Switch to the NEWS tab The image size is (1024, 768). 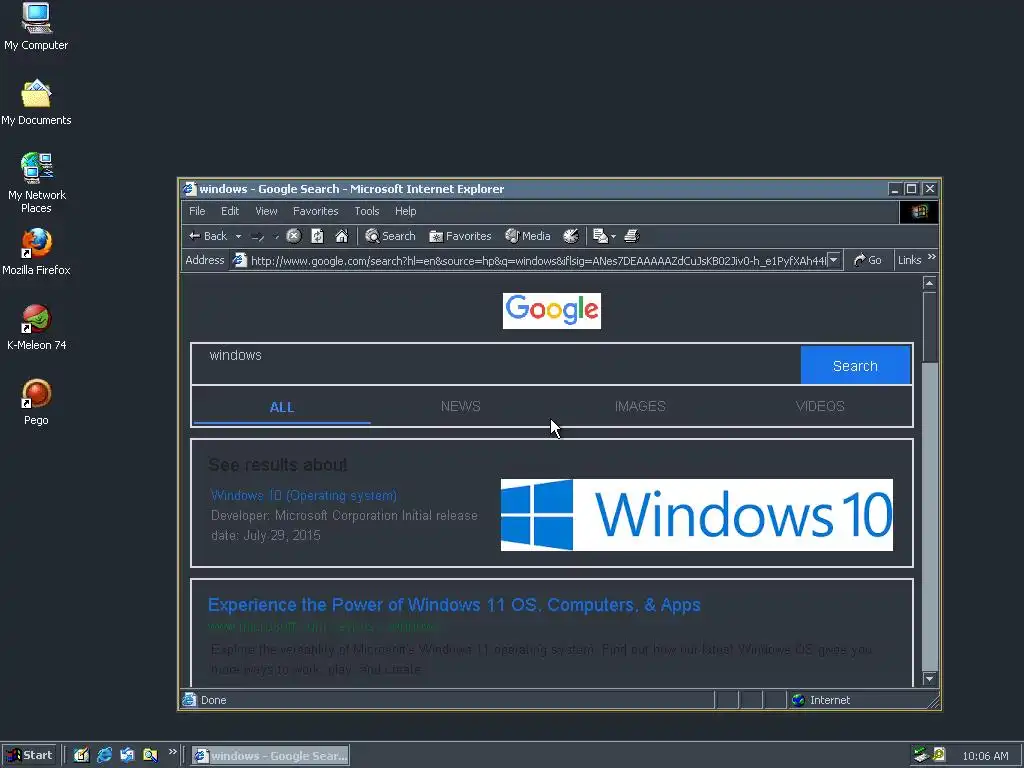(x=460, y=406)
